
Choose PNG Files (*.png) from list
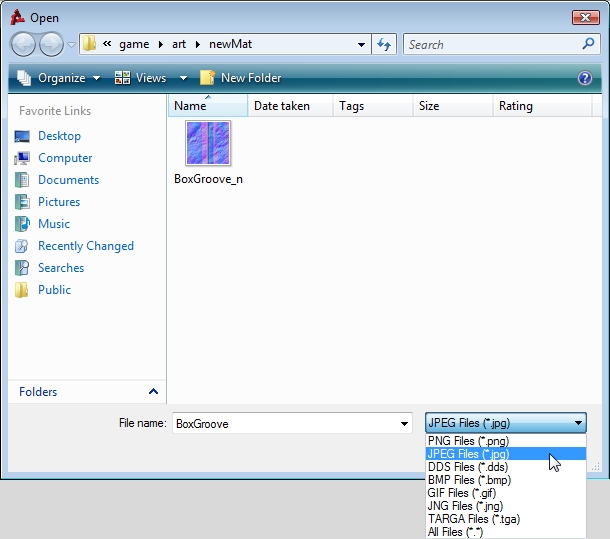(468, 441)
